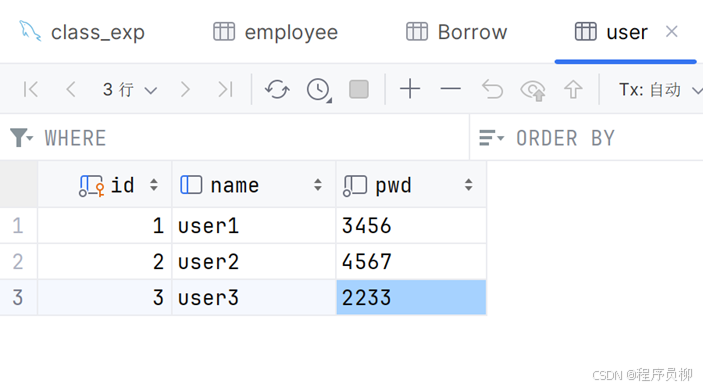The height and width of the screenshot is (388, 703).
Task: Reload table data with refresh icon
Action: [x=277, y=89]
